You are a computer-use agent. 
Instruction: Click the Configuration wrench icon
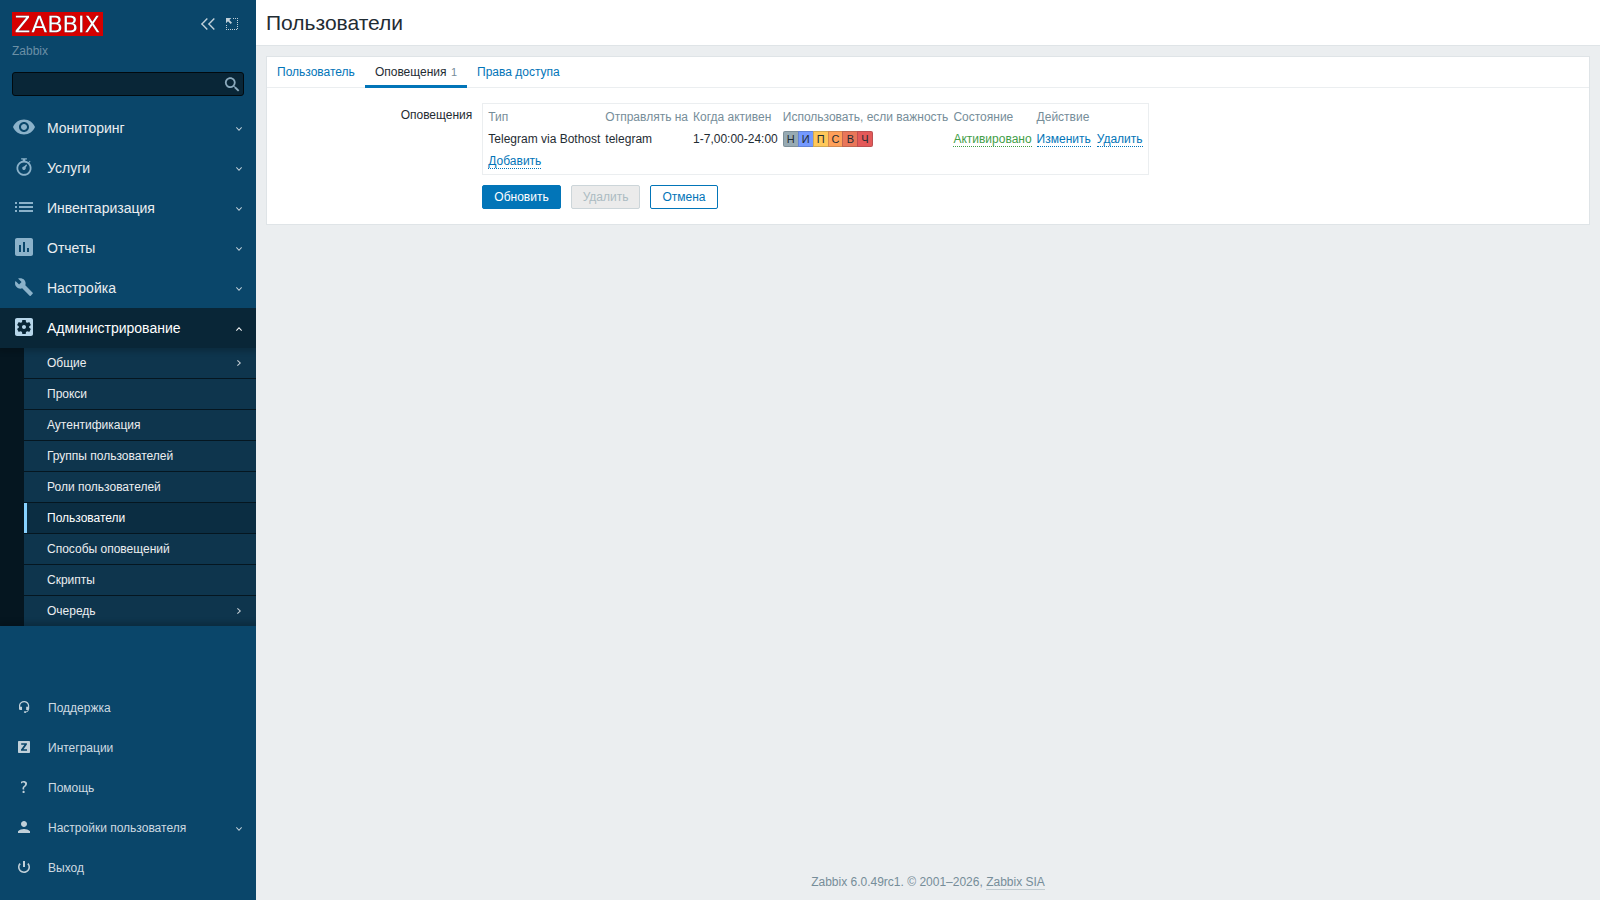click(x=24, y=287)
